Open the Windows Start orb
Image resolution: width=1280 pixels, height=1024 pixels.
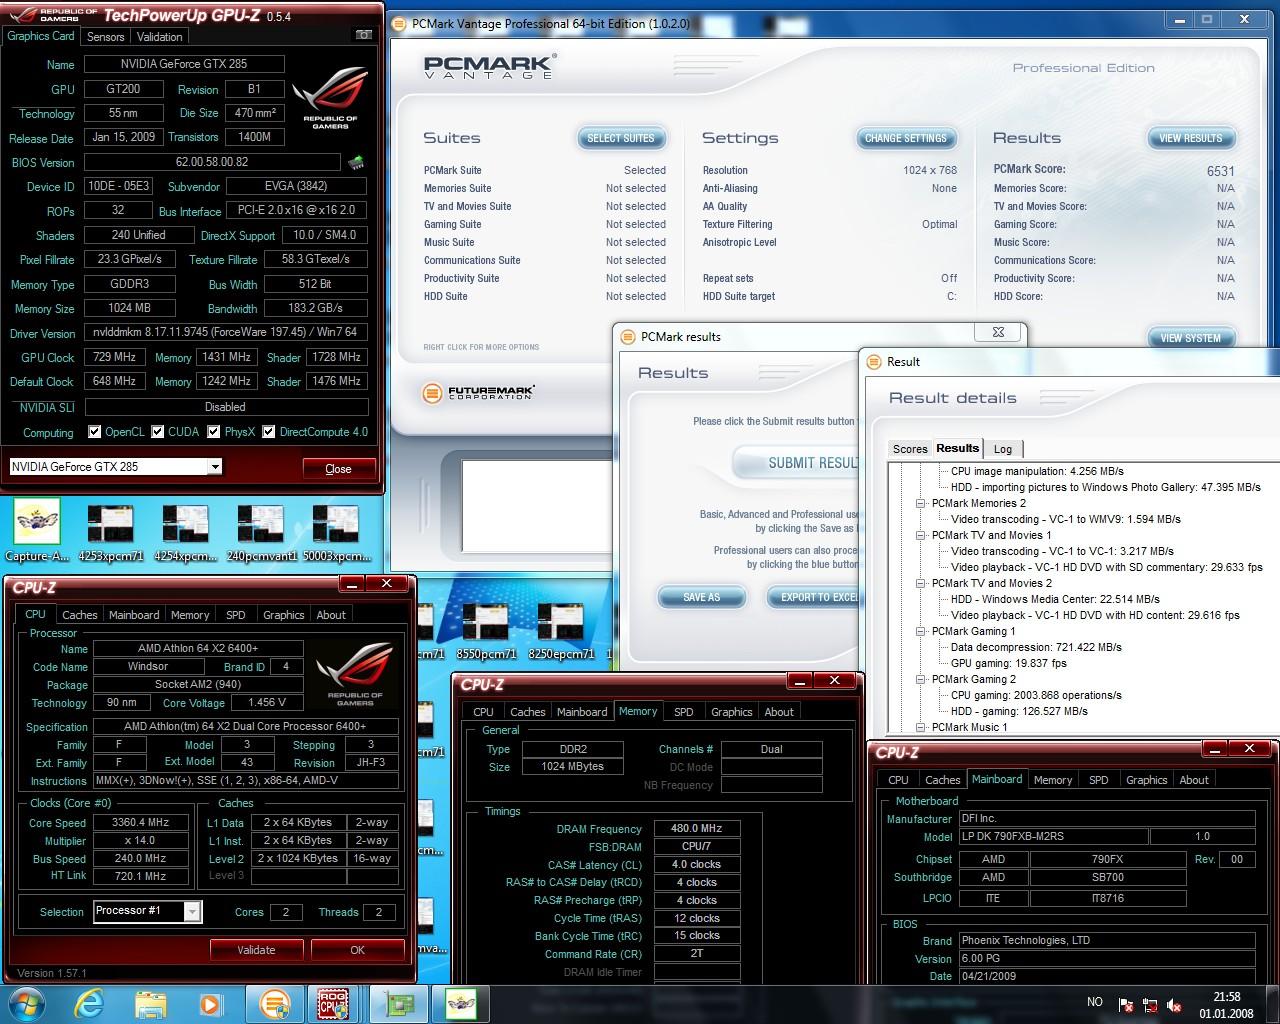point(26,1003)
